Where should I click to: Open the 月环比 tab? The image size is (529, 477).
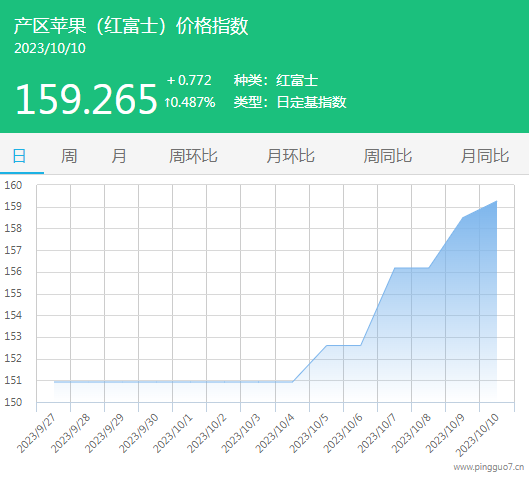[x=290, y=156]
